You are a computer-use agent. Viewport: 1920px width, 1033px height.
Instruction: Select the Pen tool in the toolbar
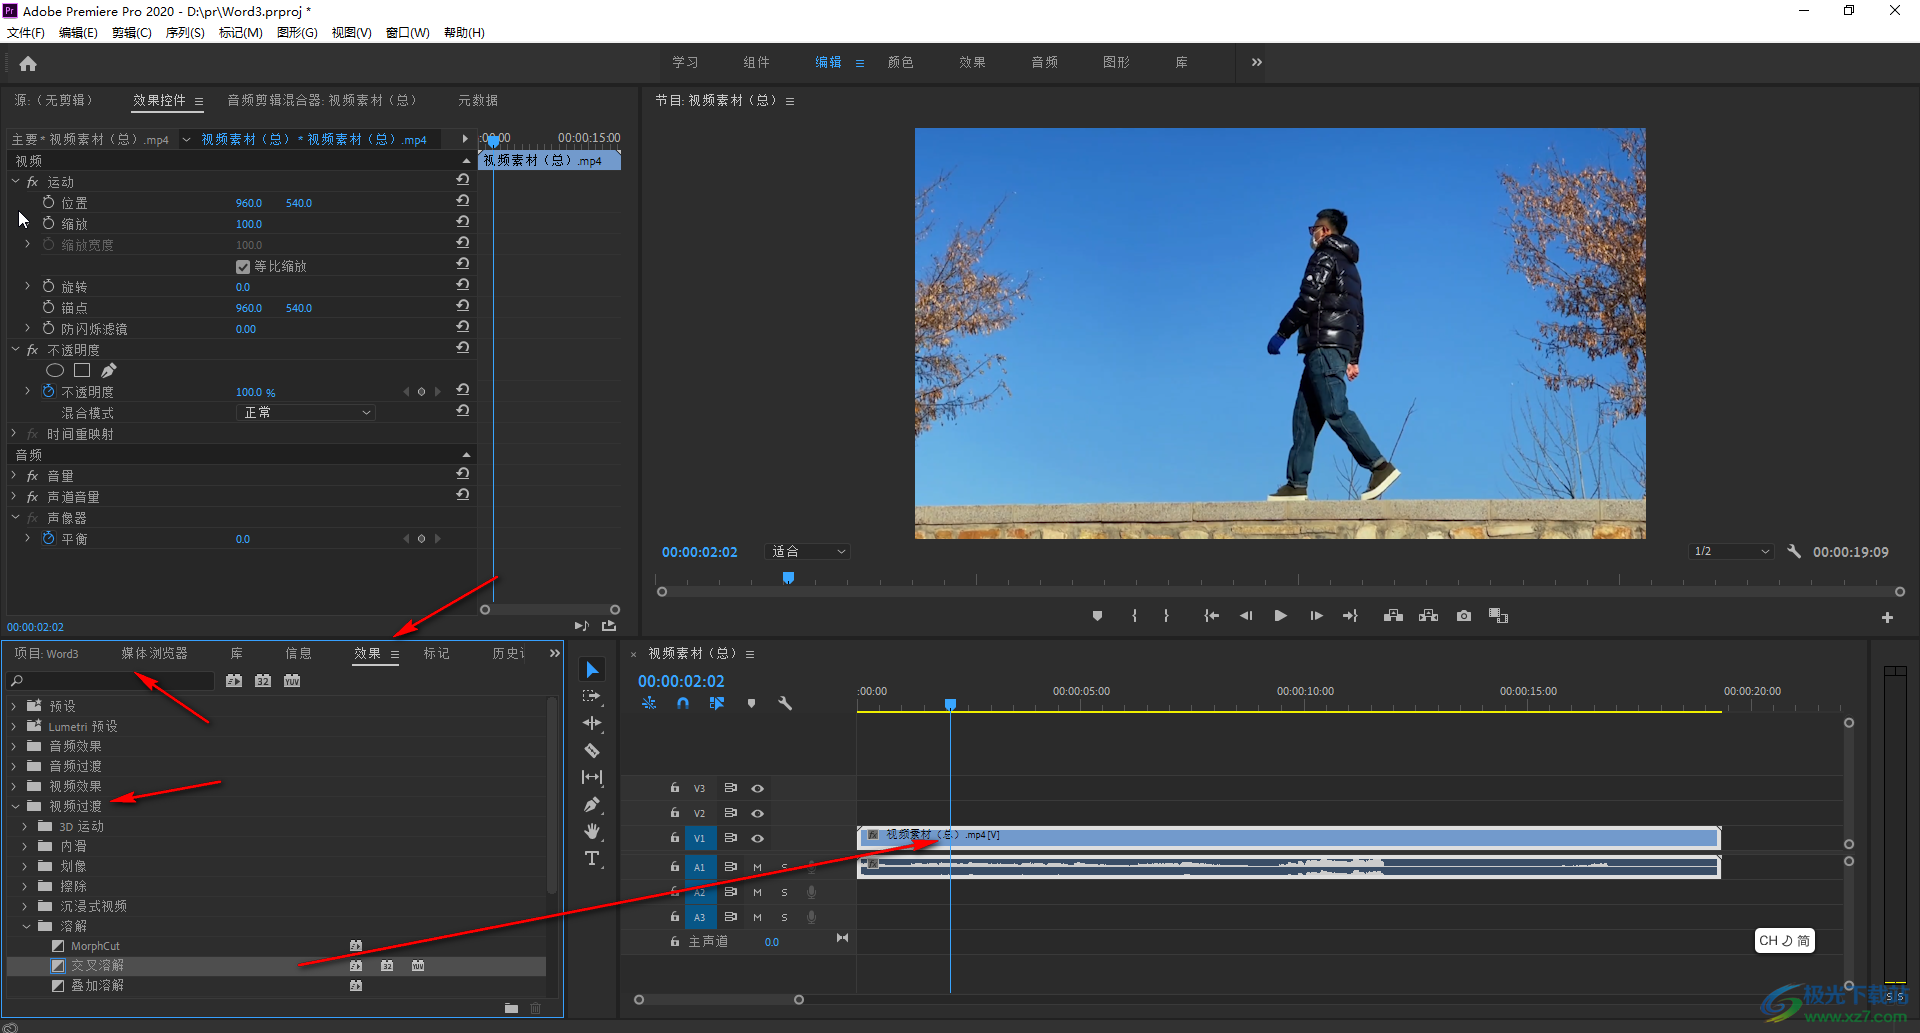[592, 804]
